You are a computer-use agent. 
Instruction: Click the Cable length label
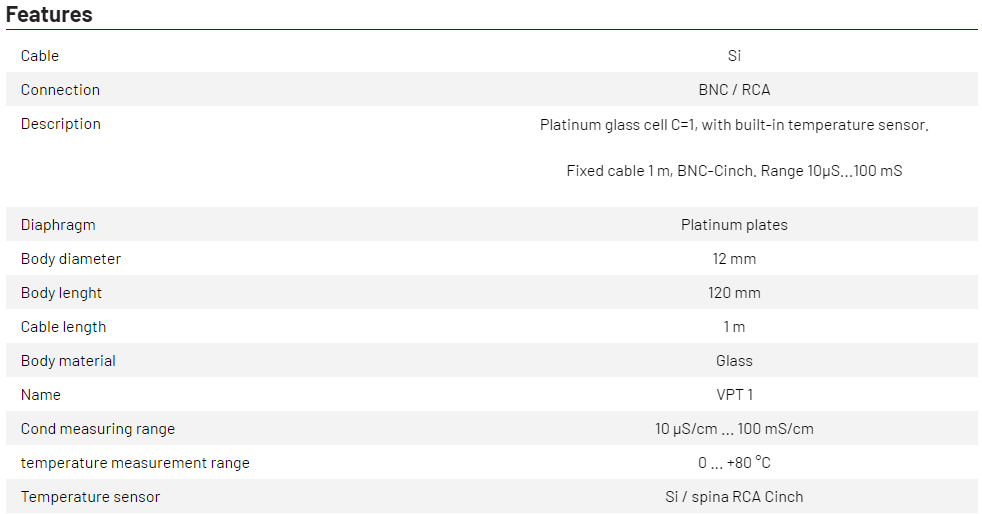pos(63,327)
